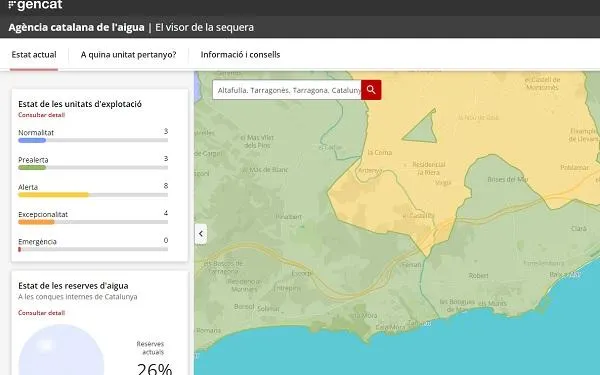Click the water reserves sphere graphic

click(61, 350)
